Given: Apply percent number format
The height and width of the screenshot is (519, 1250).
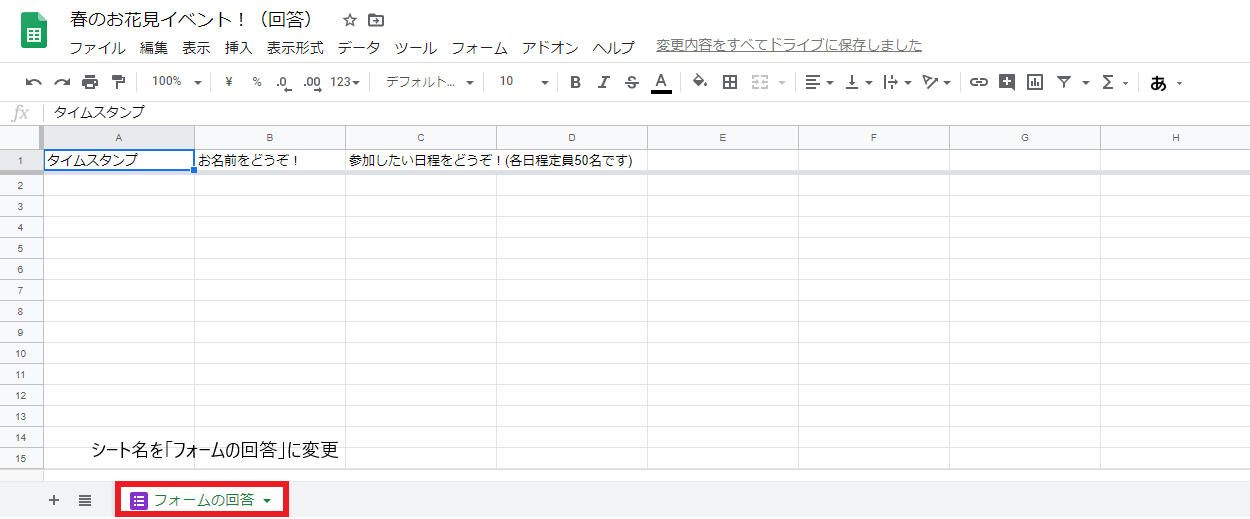Looking at the screenshot, I should tap(257, 82).
